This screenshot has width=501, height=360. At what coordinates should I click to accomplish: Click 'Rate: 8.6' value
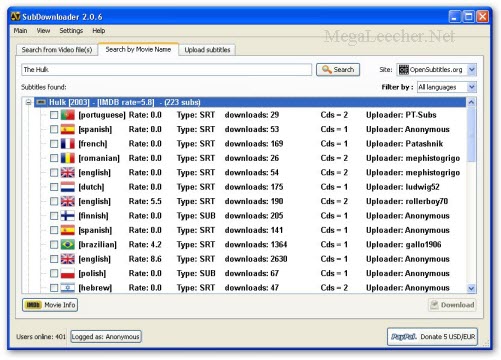click(x=145, y=259)
